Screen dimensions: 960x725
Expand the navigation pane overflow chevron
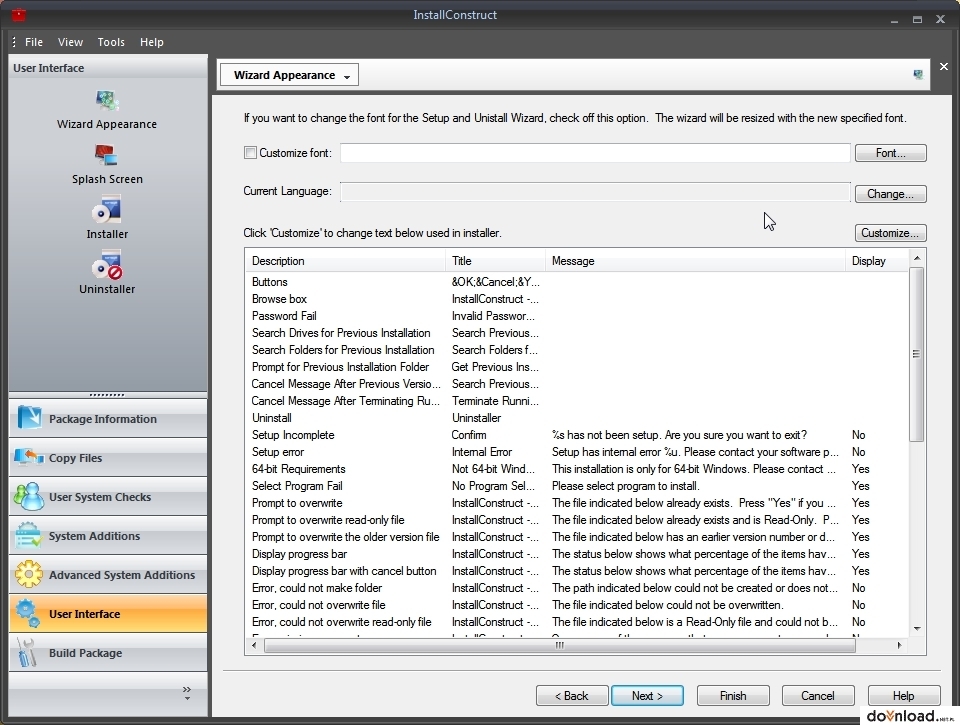(187, 693)
